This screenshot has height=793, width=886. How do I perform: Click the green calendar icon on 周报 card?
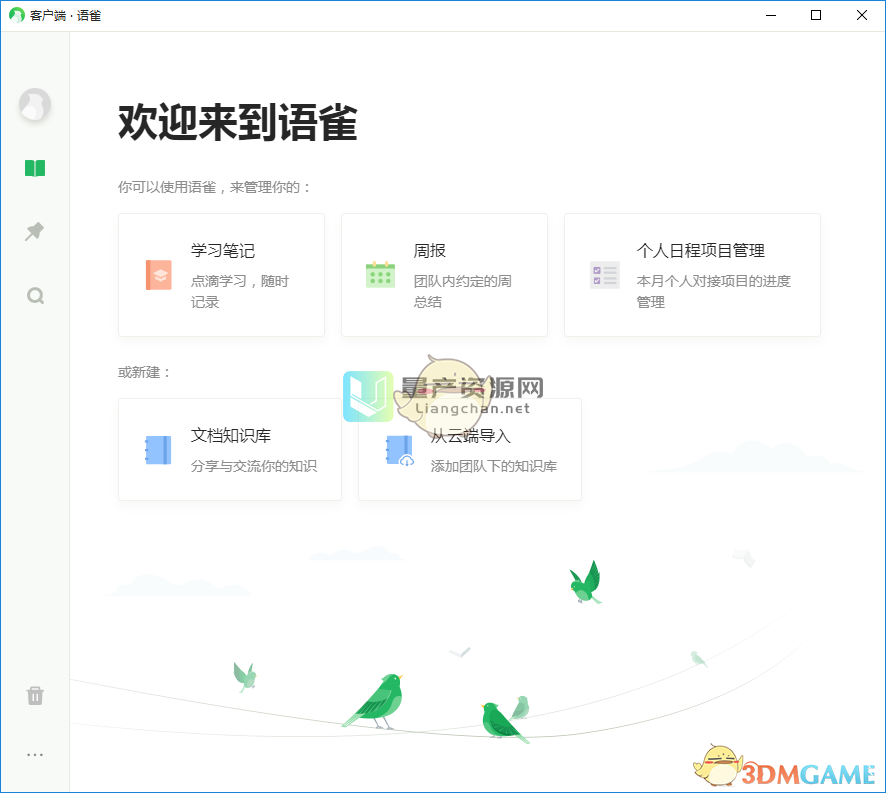[x=381, y=274]
